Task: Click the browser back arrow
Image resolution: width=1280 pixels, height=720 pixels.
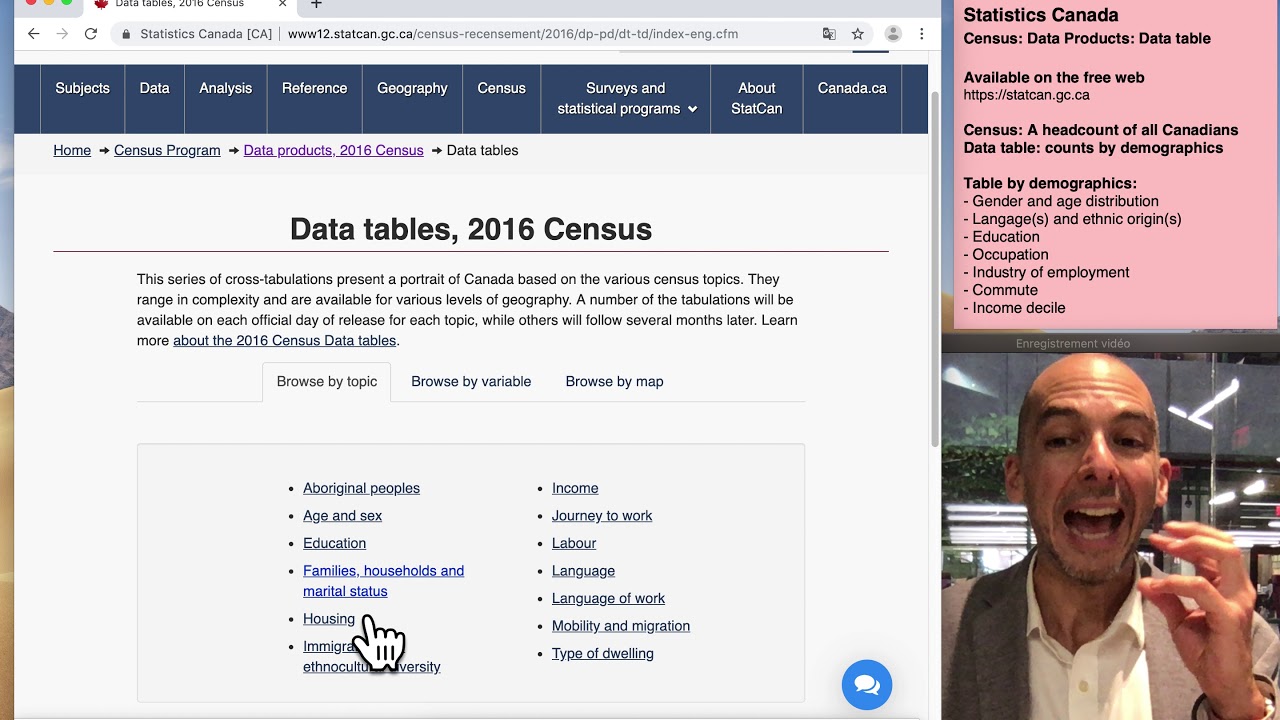Action: (x=34, y=34)
